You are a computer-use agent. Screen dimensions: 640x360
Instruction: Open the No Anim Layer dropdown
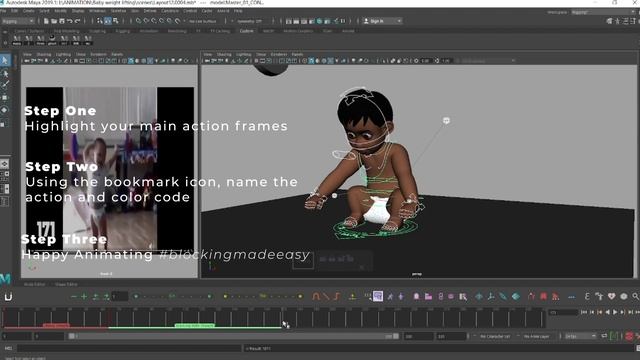538,336
